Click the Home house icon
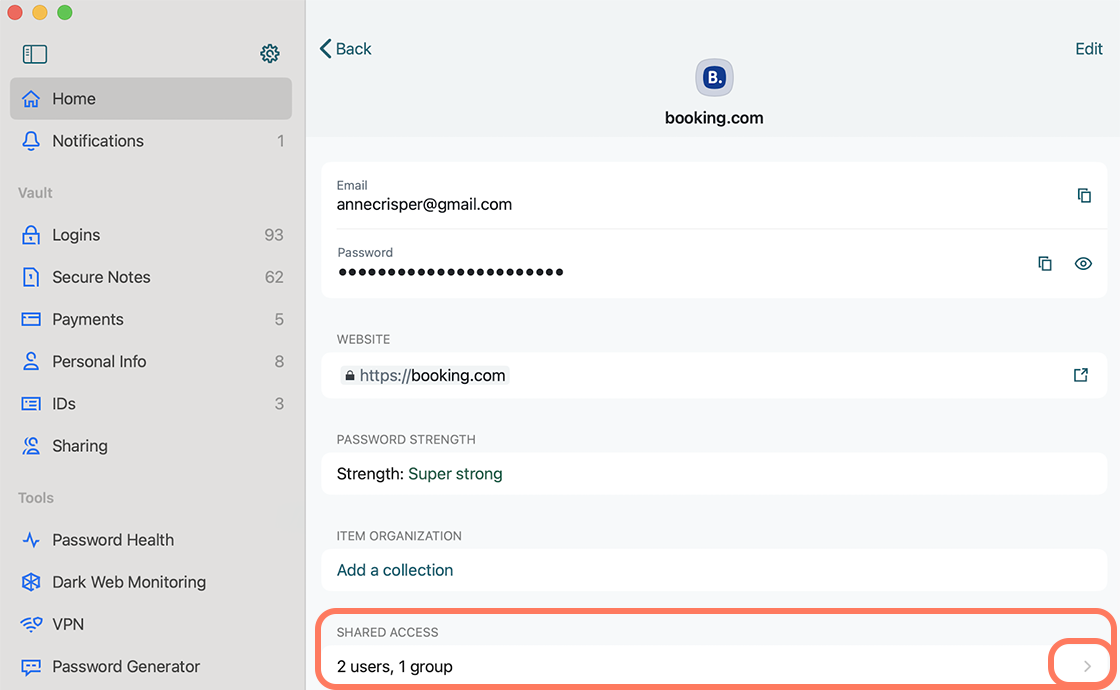Screen dimensions: 1120x690 (x=31, y=99)
